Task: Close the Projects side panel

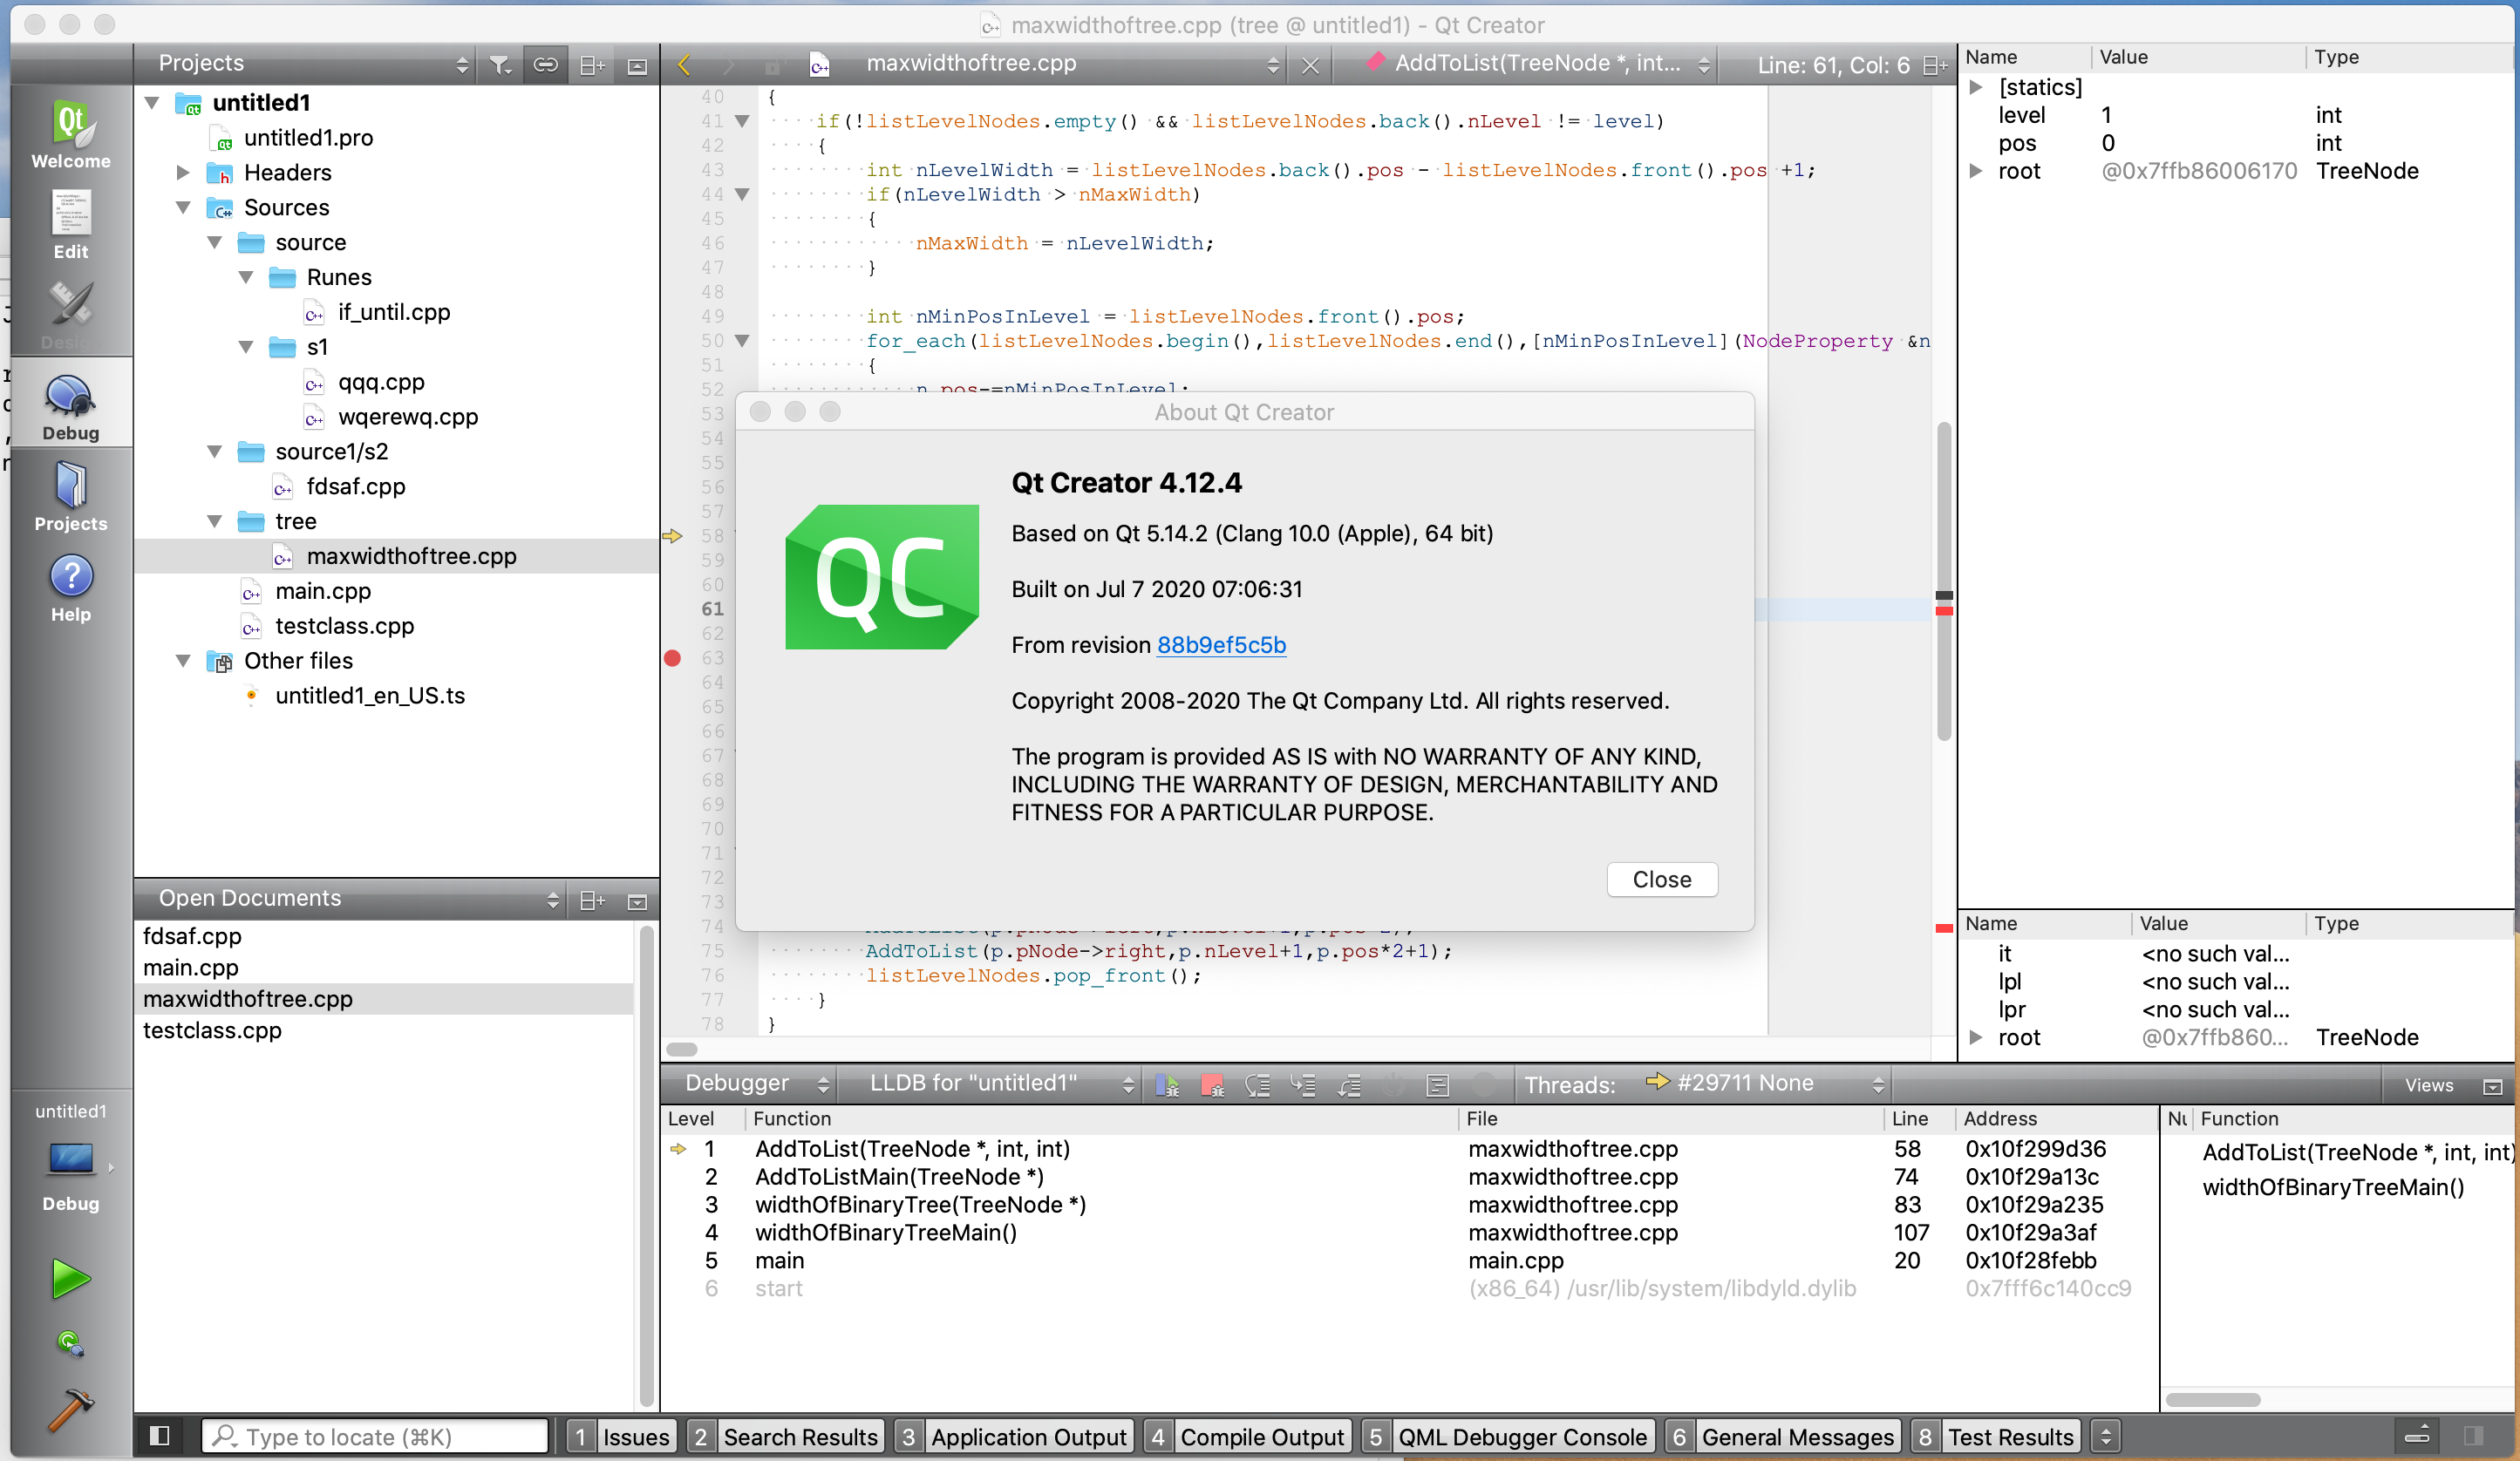Action: coord(637,66)
